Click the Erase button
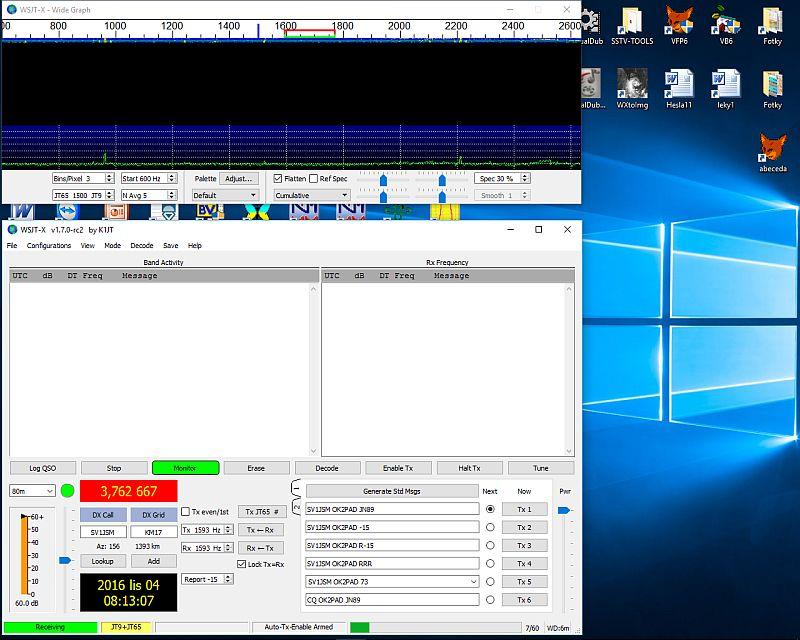Image resolution: width=800 pixels, height=640 pixels. [256, 468]
